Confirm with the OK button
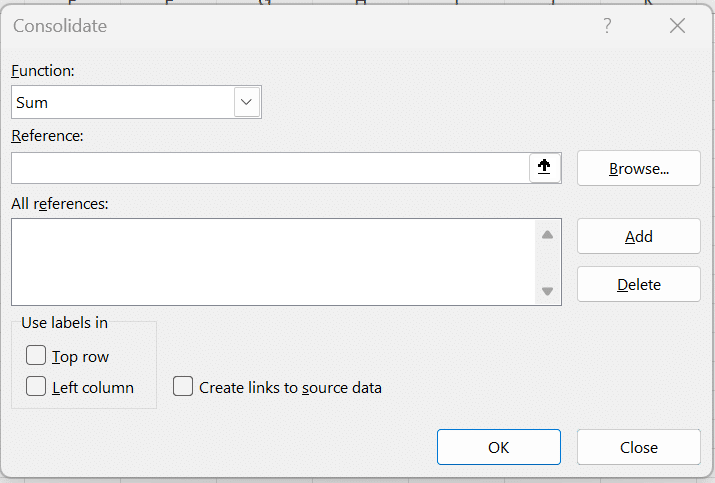Screen dimensions: 715x483 [x=498, y=447]
